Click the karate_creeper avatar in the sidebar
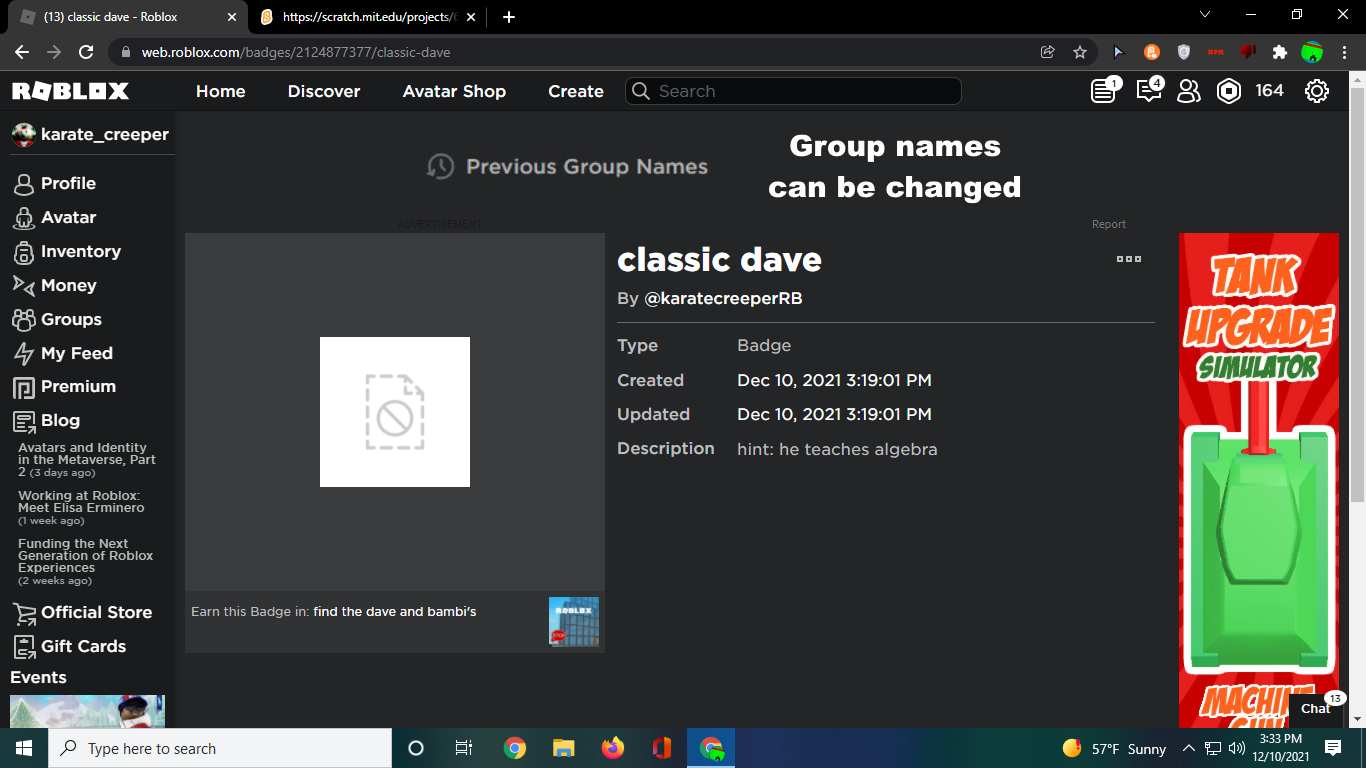The image size is (1366, 768). coord(23,134)
